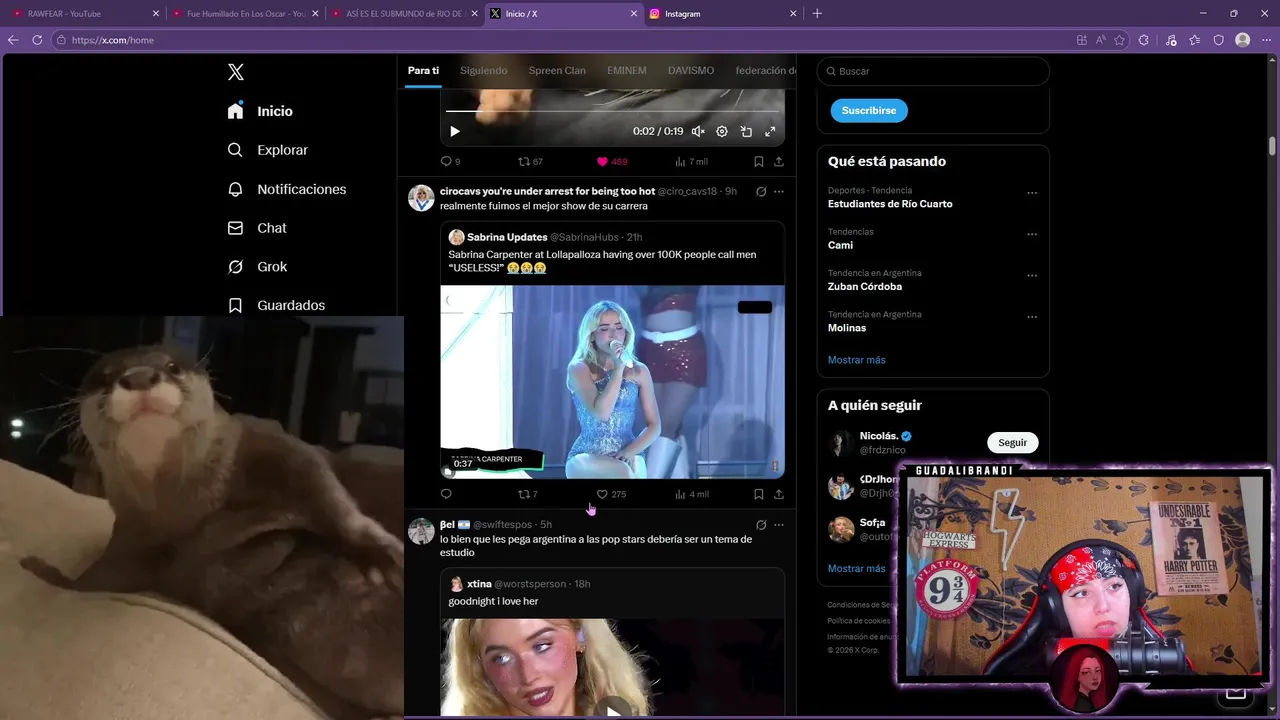Focus the Buscar search field
Viewport: 1280px width, 720px height.
tap(933, 71)
